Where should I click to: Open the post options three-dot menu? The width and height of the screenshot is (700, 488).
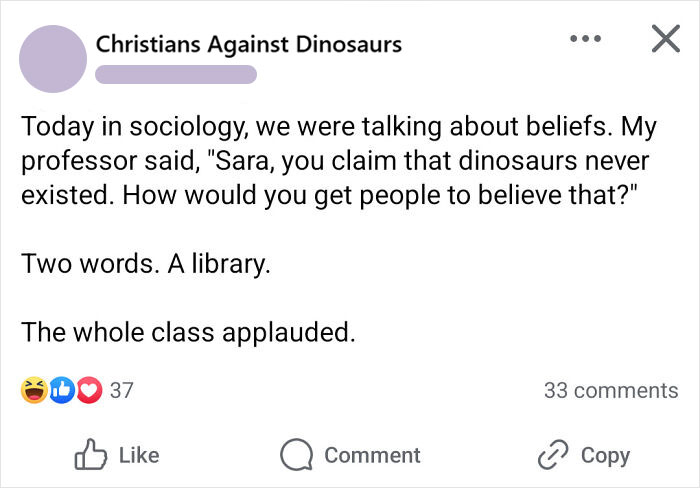[584, 42]
